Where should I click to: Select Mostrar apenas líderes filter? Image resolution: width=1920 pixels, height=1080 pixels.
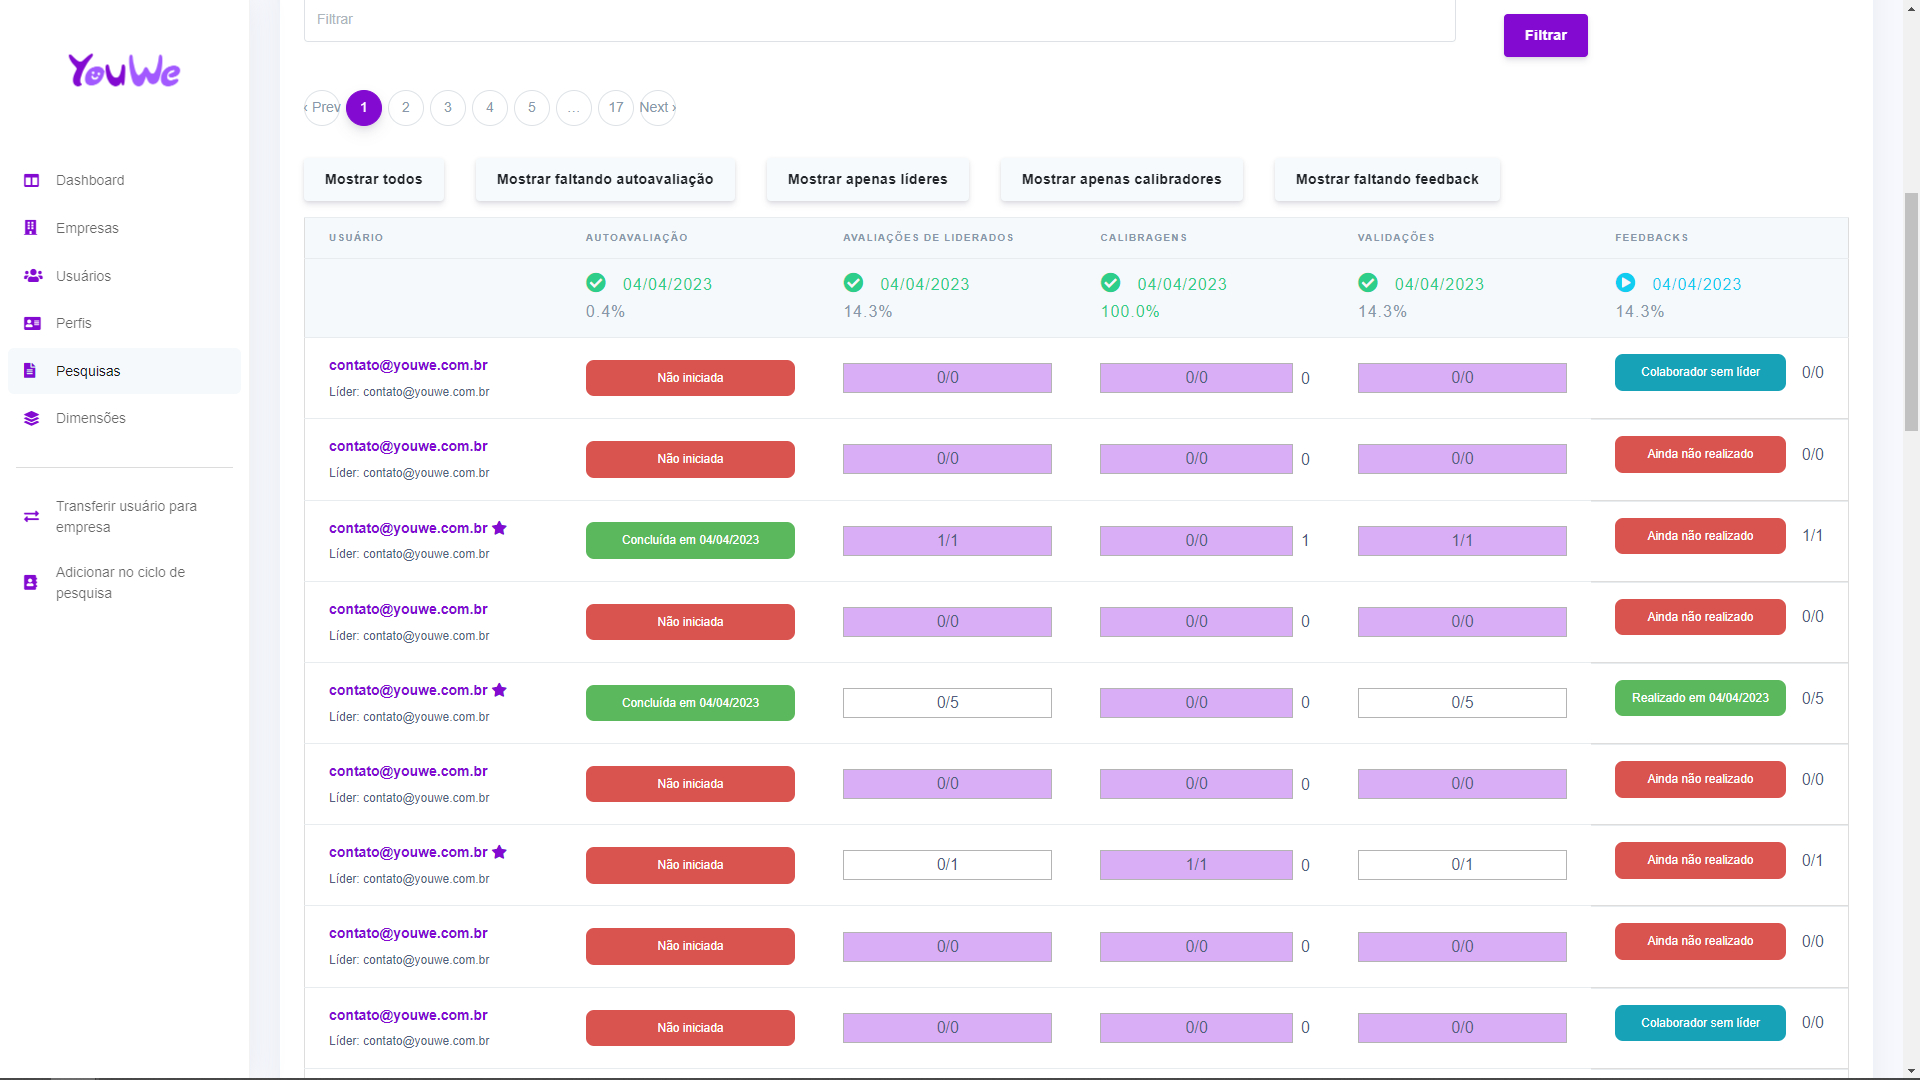point(867,179)
